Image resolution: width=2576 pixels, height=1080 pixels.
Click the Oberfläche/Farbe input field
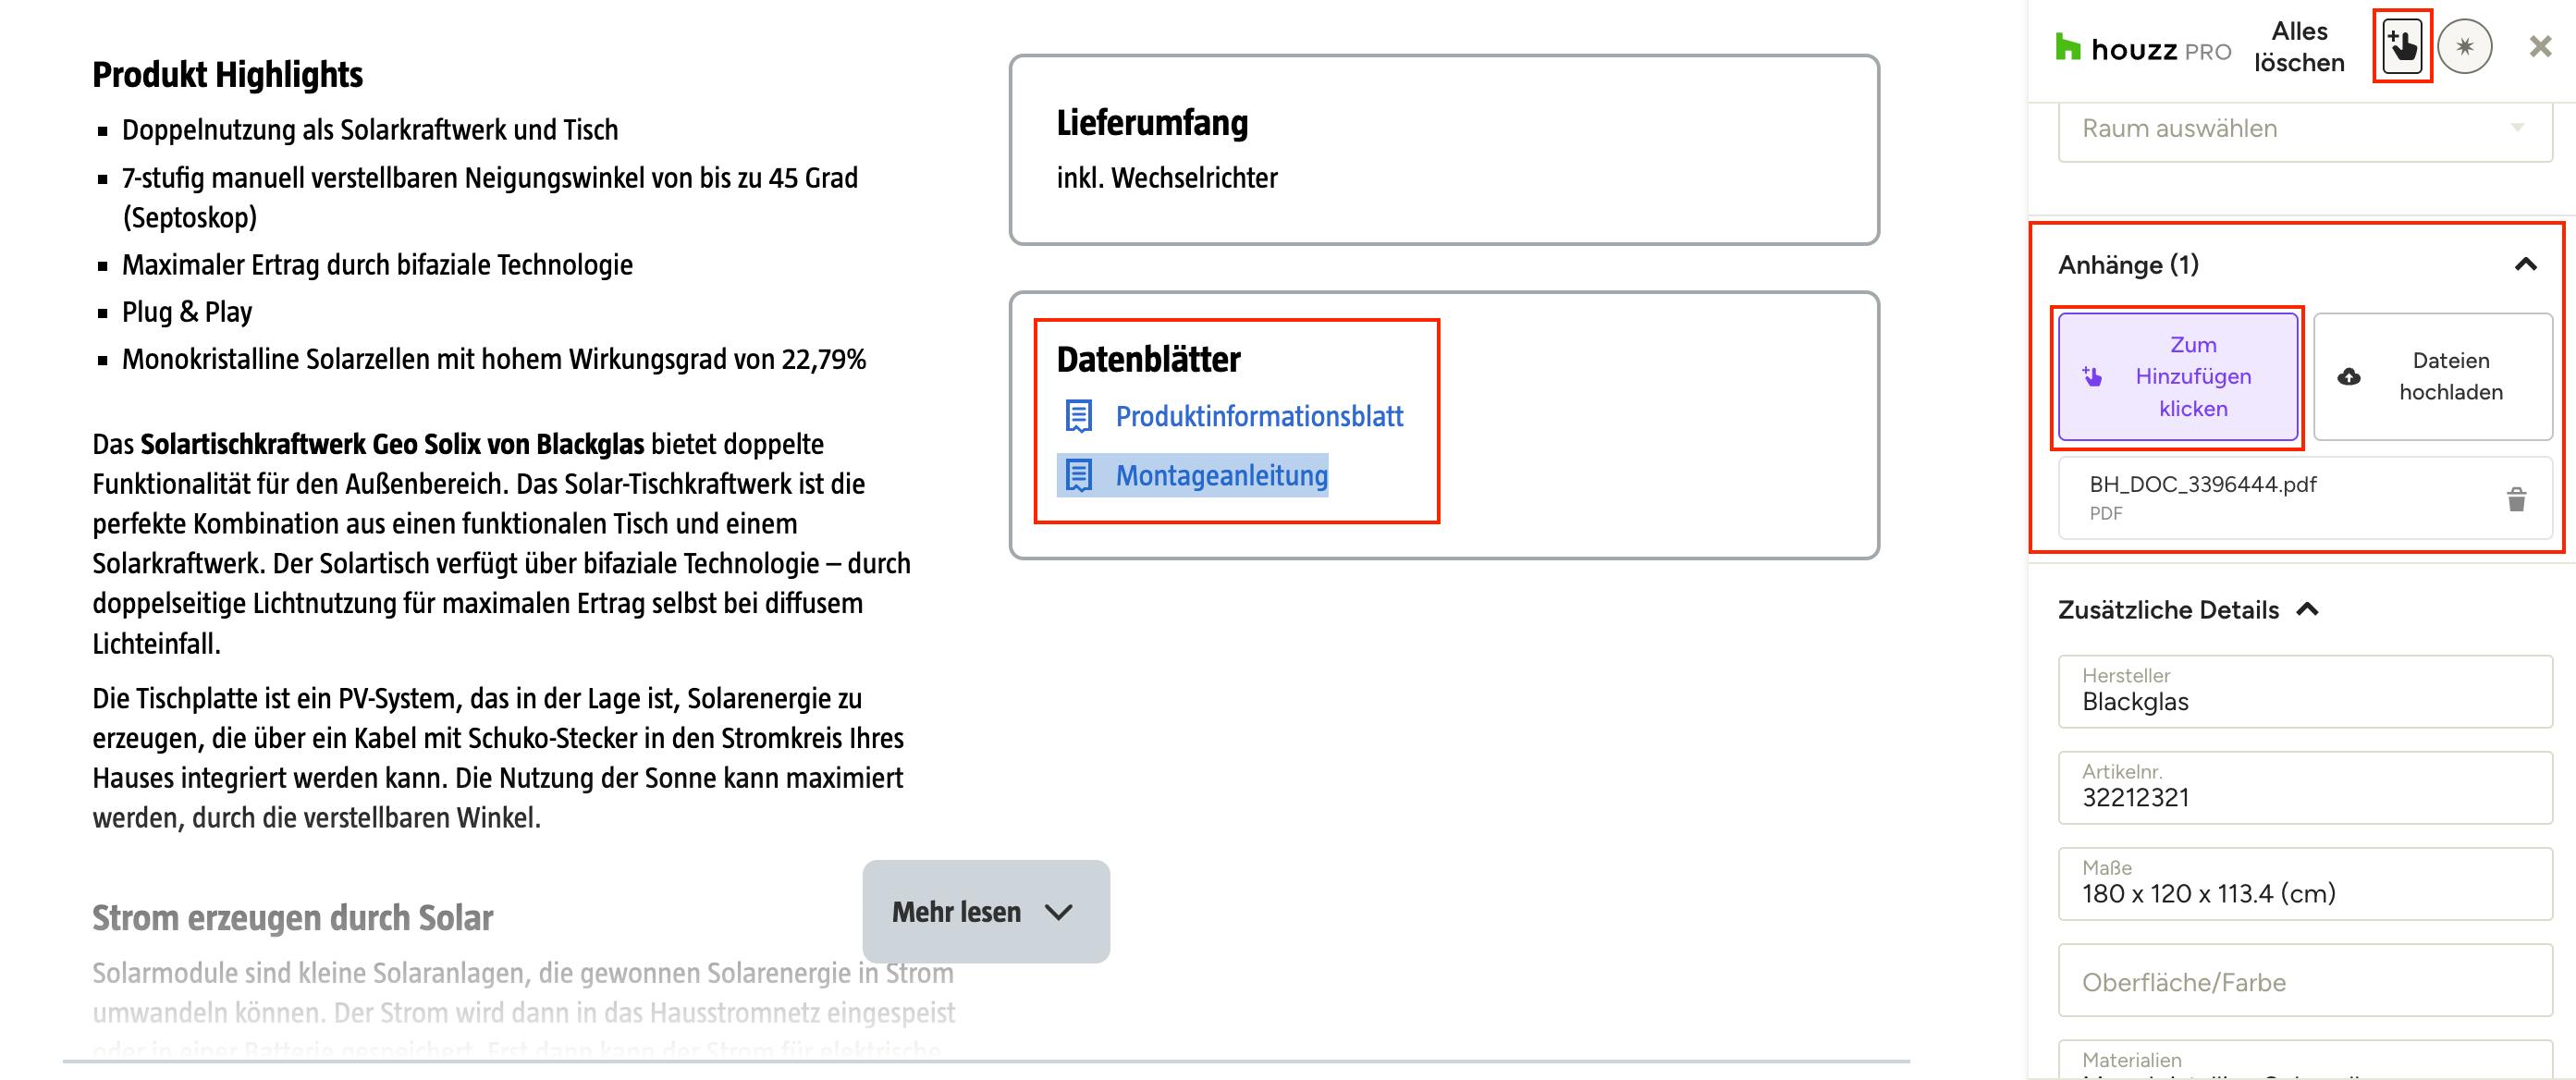pos(2305,980)
